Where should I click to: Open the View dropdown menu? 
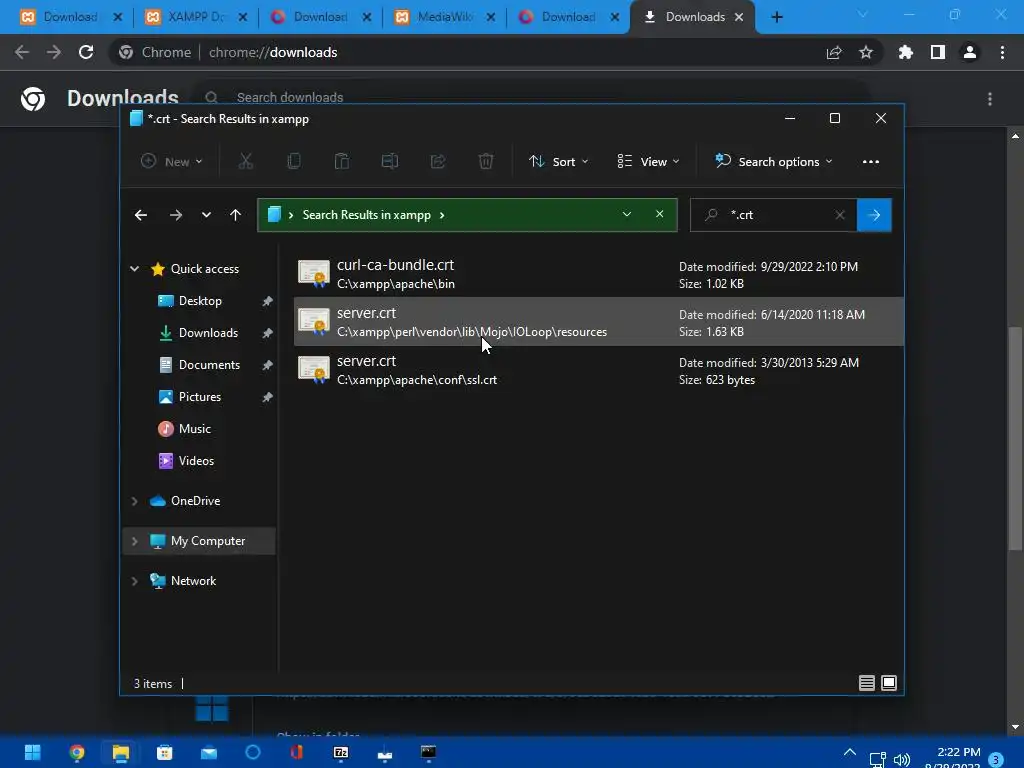click(648, 161)
